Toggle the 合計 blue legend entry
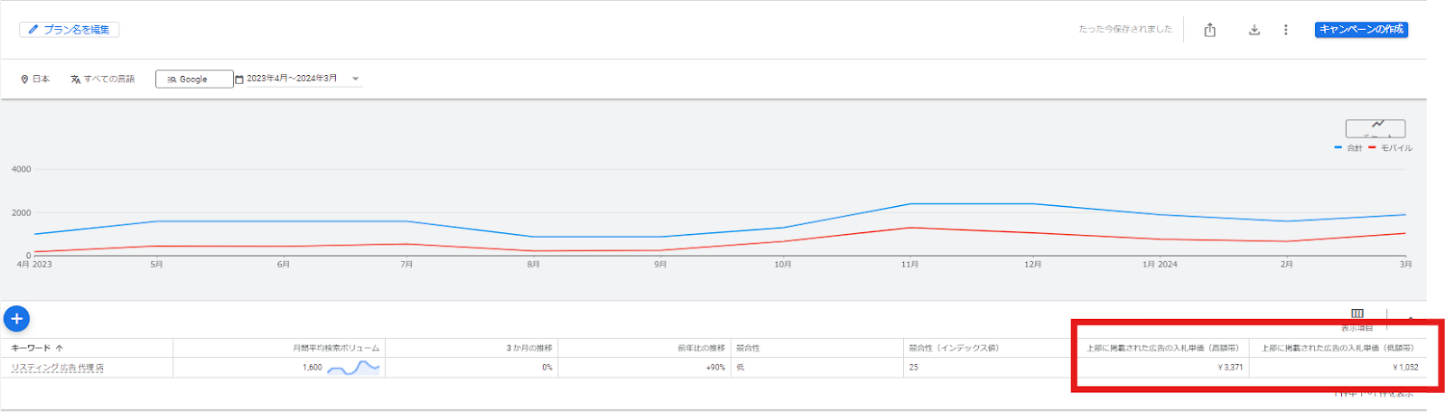 tap(1348, 148)
